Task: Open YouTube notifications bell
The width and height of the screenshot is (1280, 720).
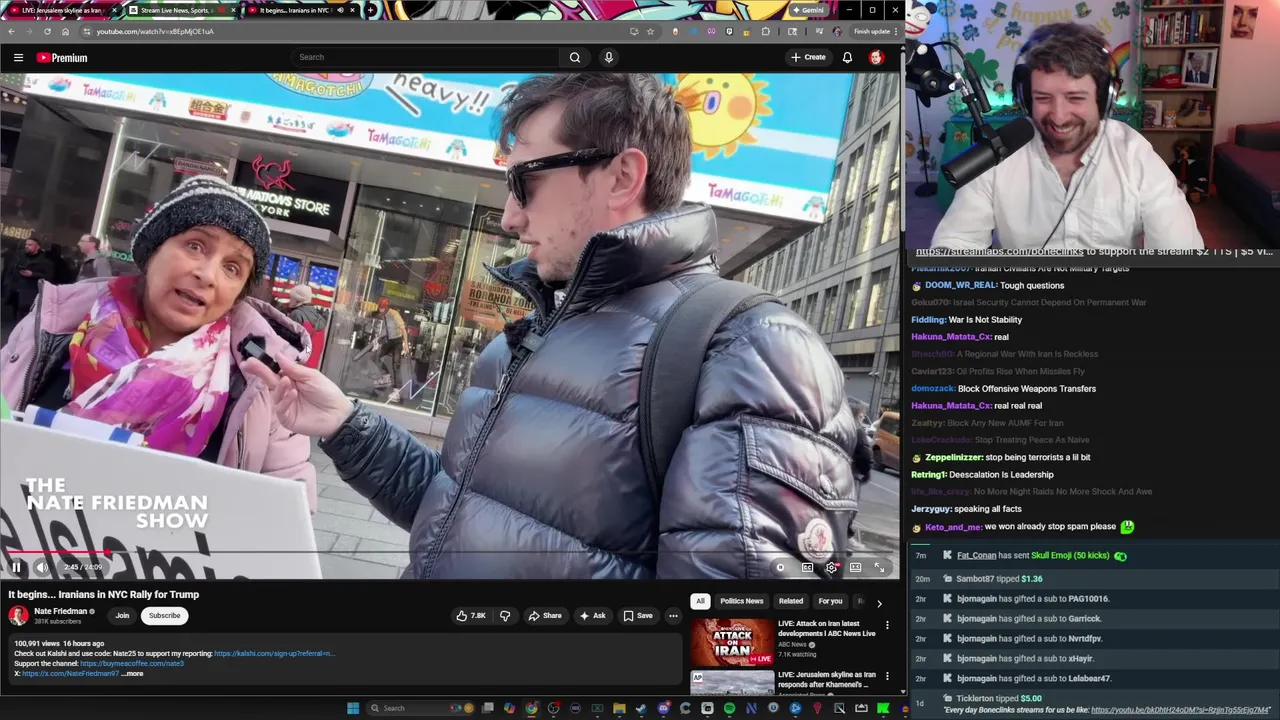Action: (x=847, y=57)
